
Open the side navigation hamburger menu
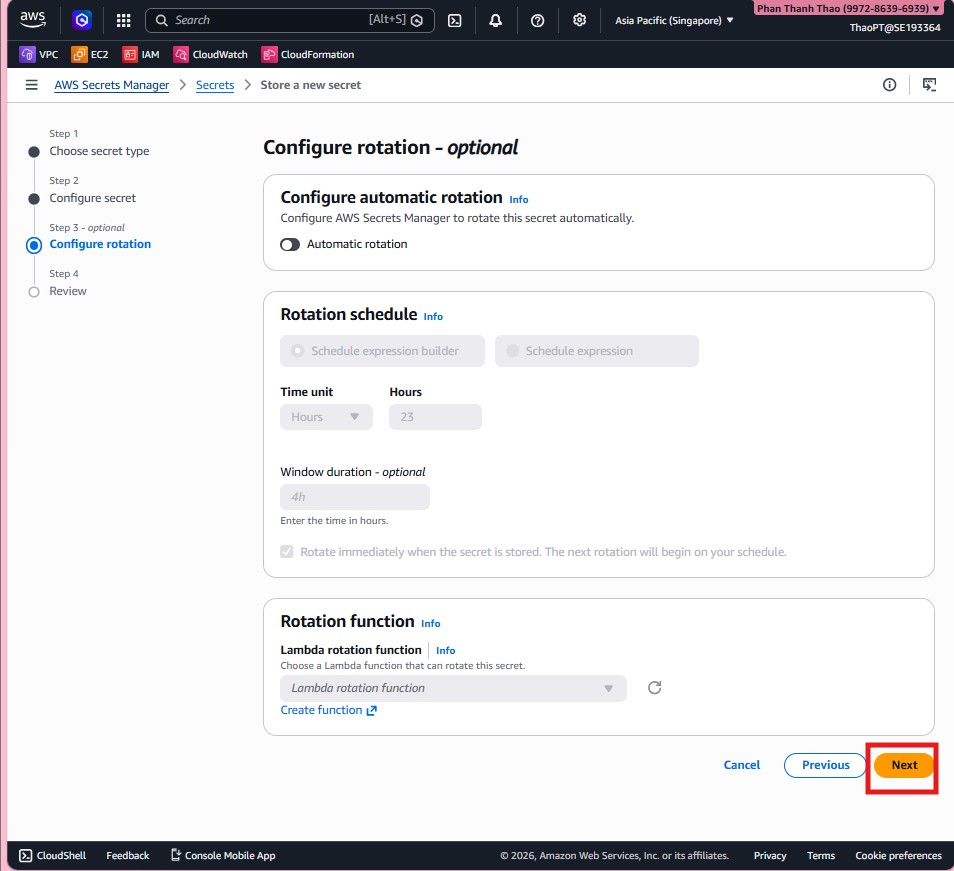pyautogui.click(x=32, y=85)
